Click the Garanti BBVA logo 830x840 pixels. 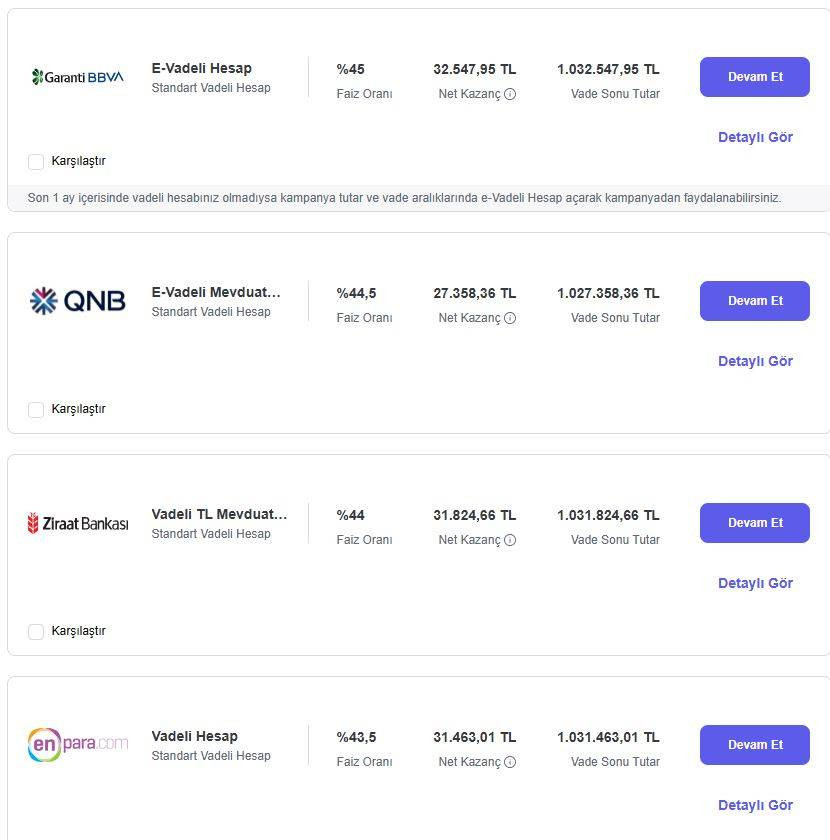click(x=78, y=77)
